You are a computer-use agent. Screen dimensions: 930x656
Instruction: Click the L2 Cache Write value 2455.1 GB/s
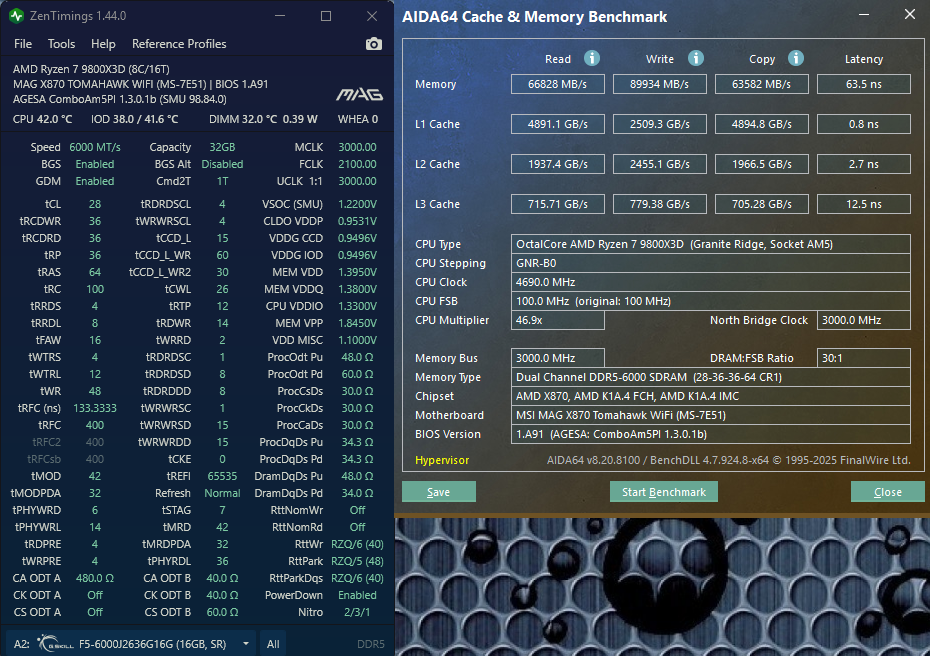point(660,164)
